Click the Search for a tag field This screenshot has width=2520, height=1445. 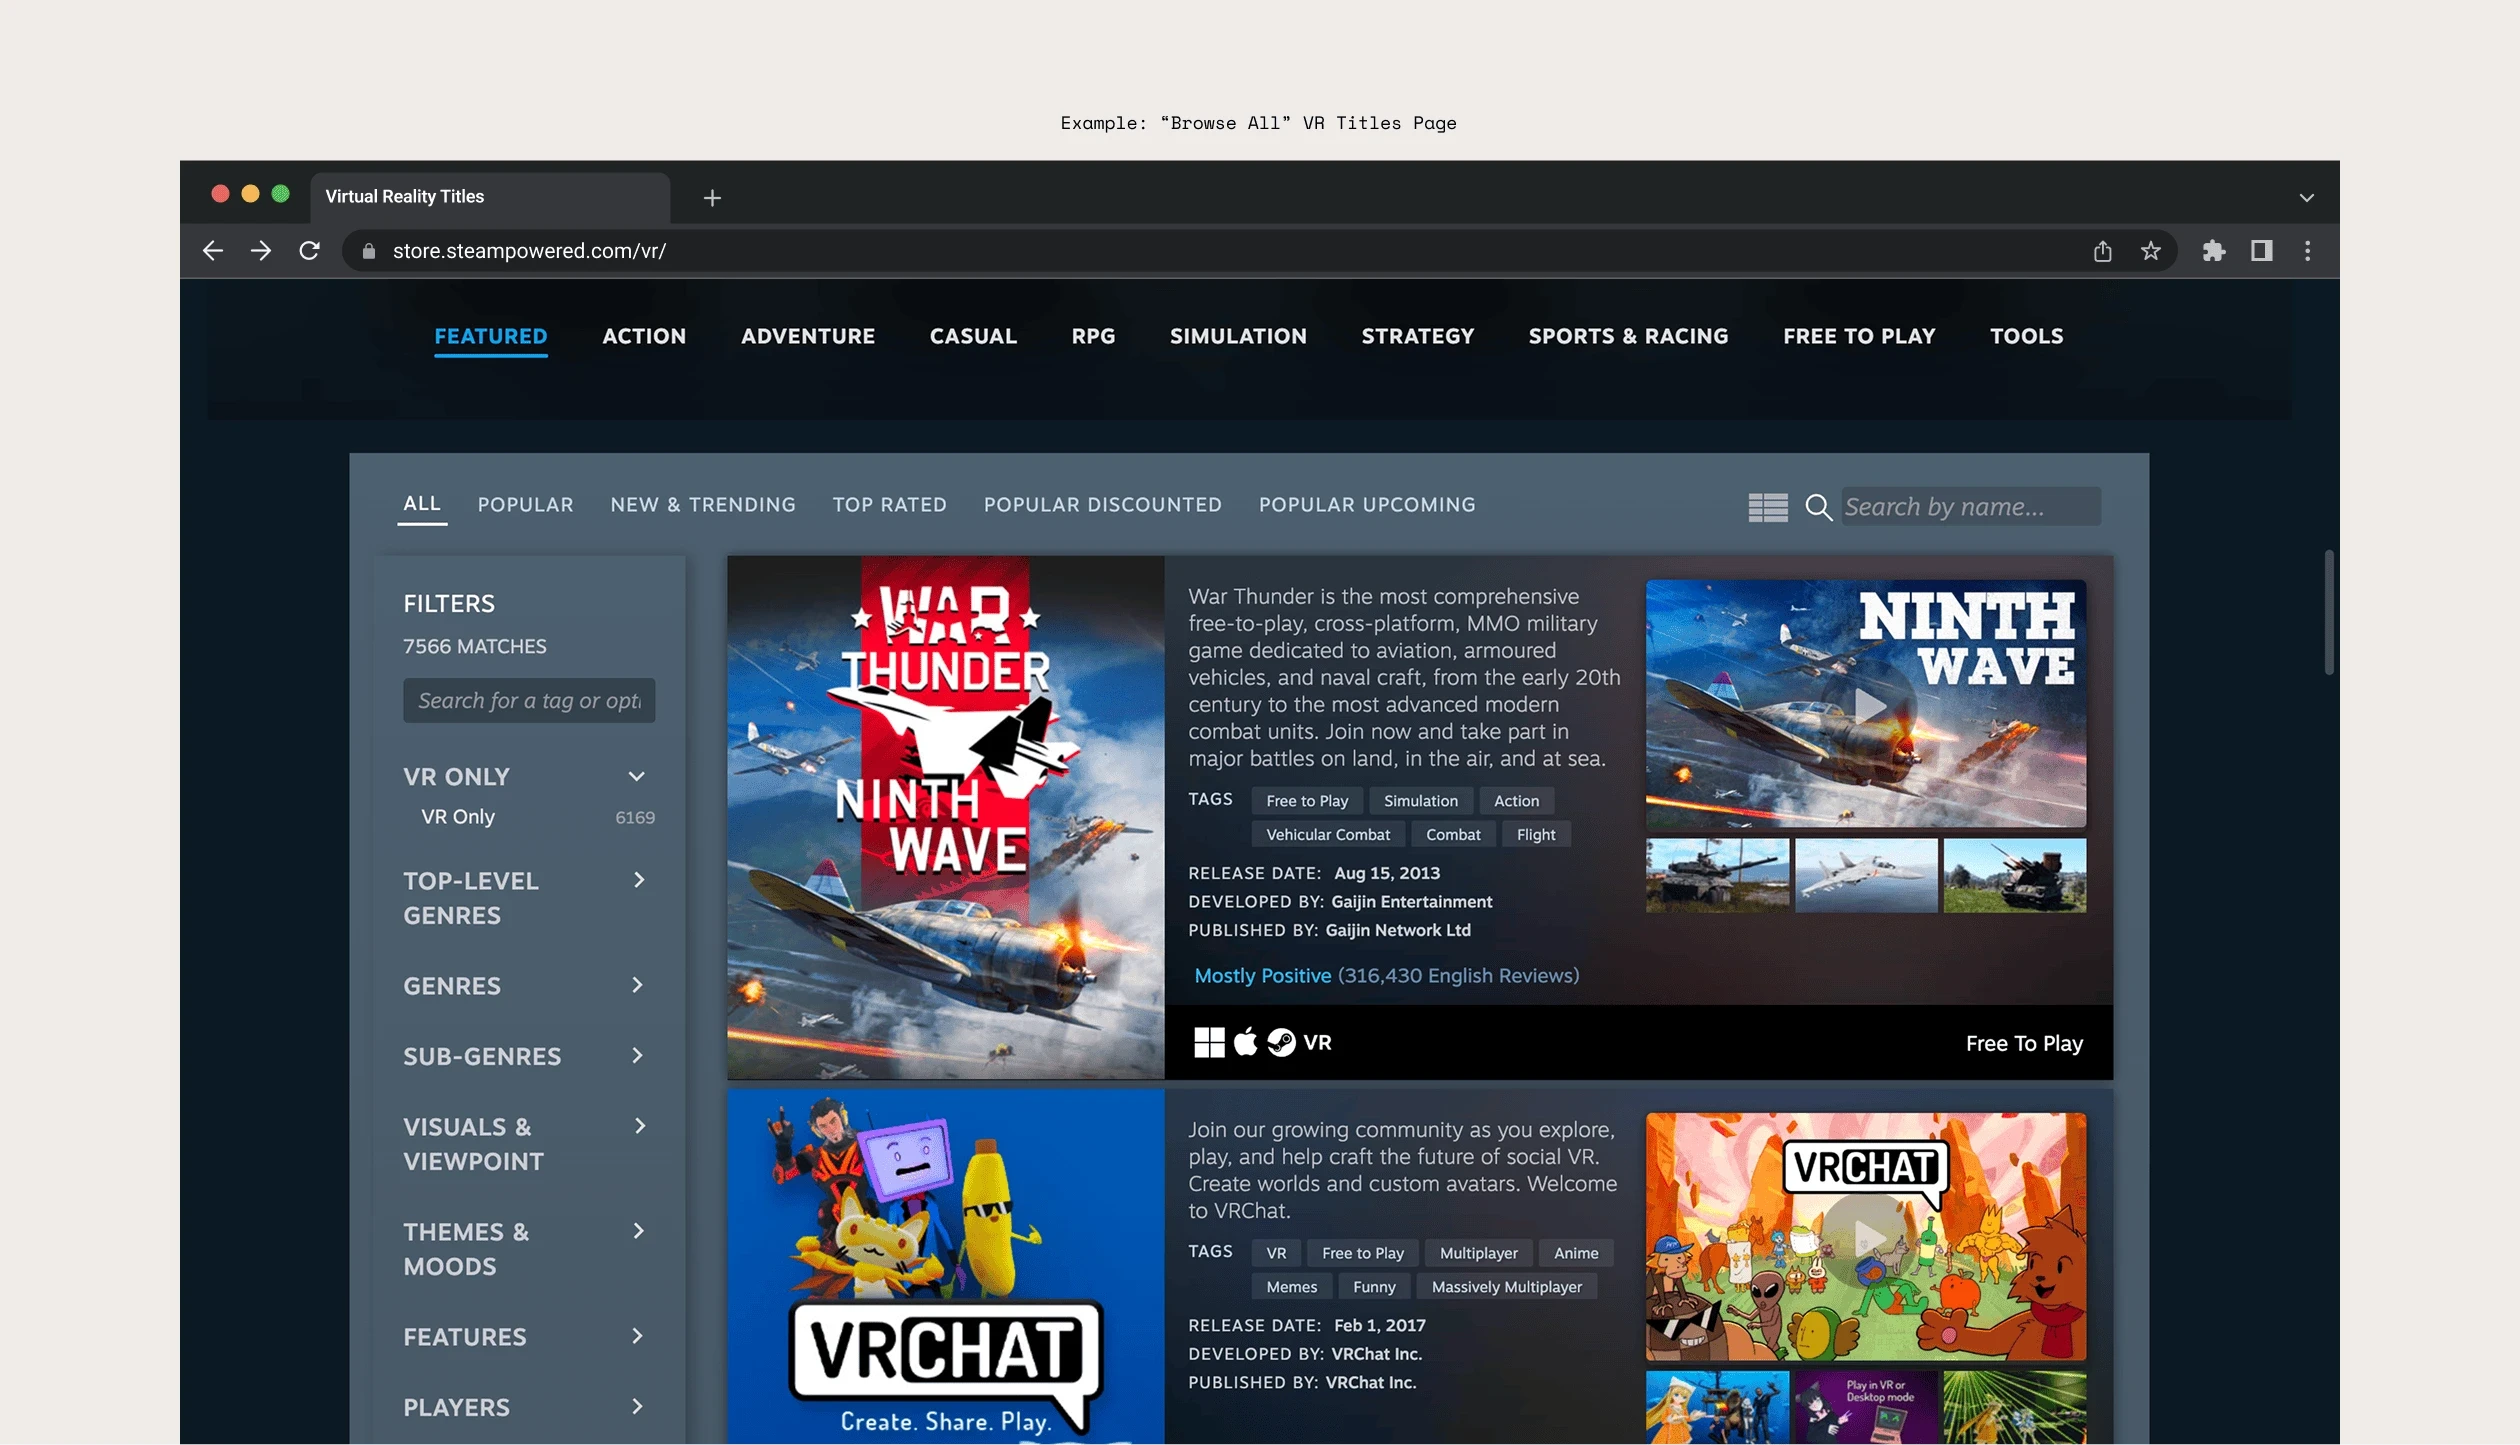coord(529,701)
